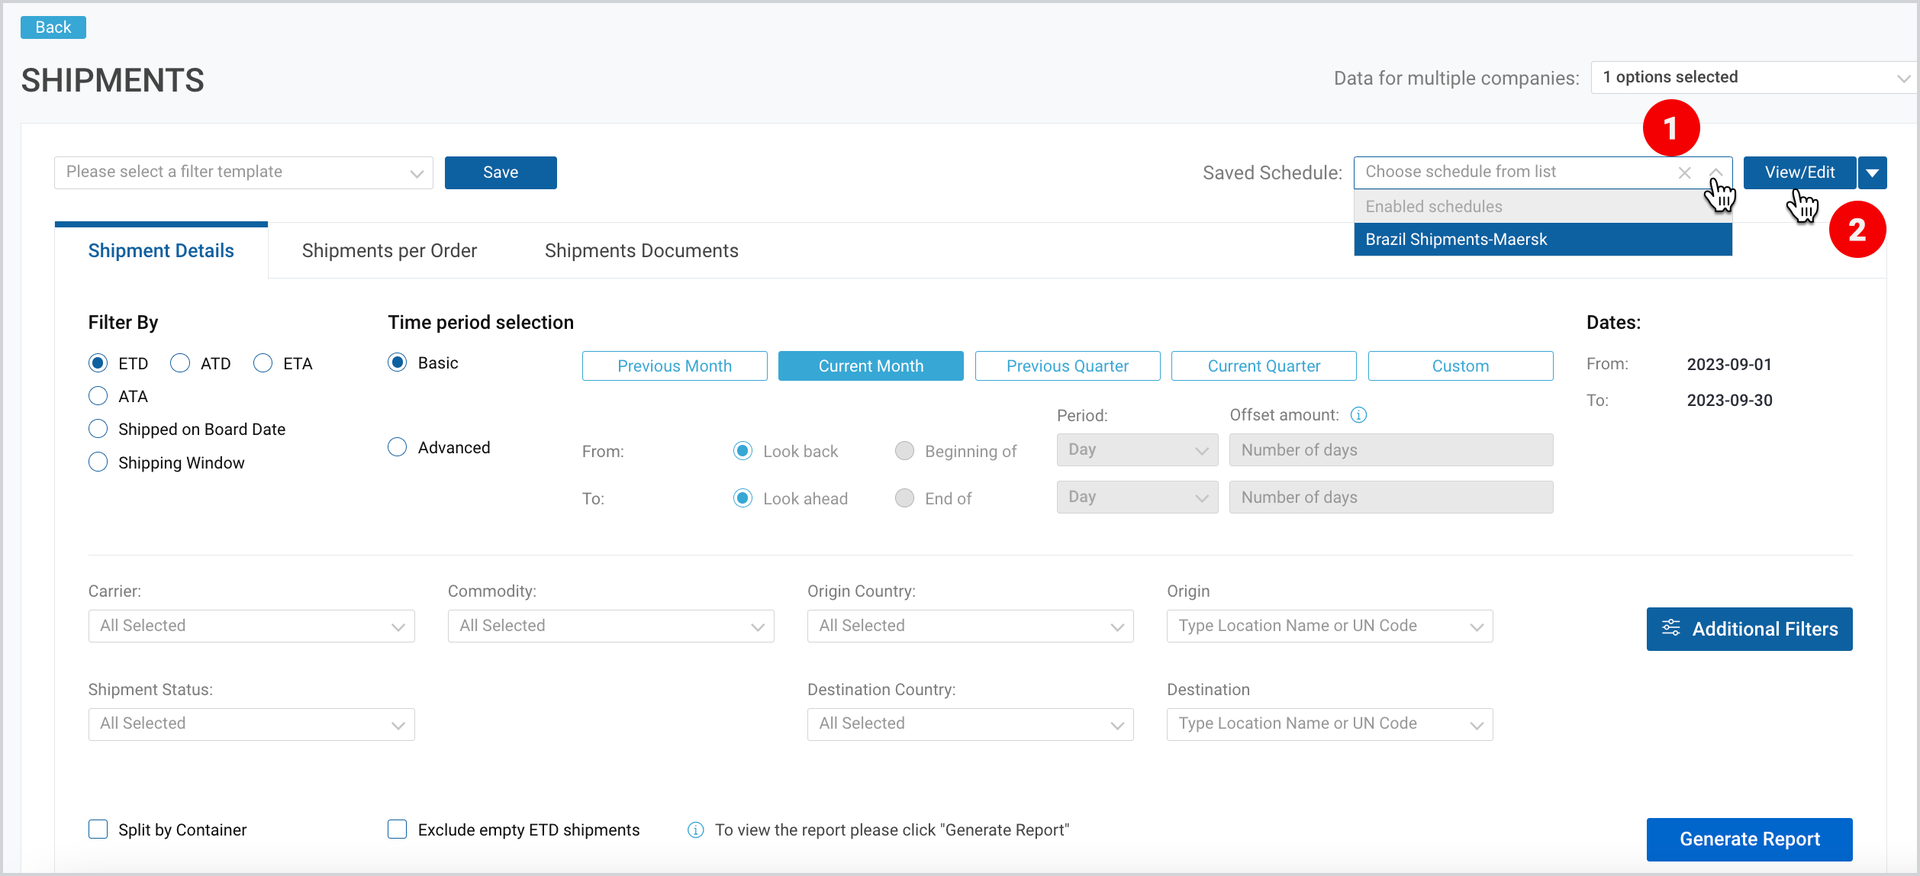Click the To Number of days field
The image size is (1920, 876).
point(1391,497)
